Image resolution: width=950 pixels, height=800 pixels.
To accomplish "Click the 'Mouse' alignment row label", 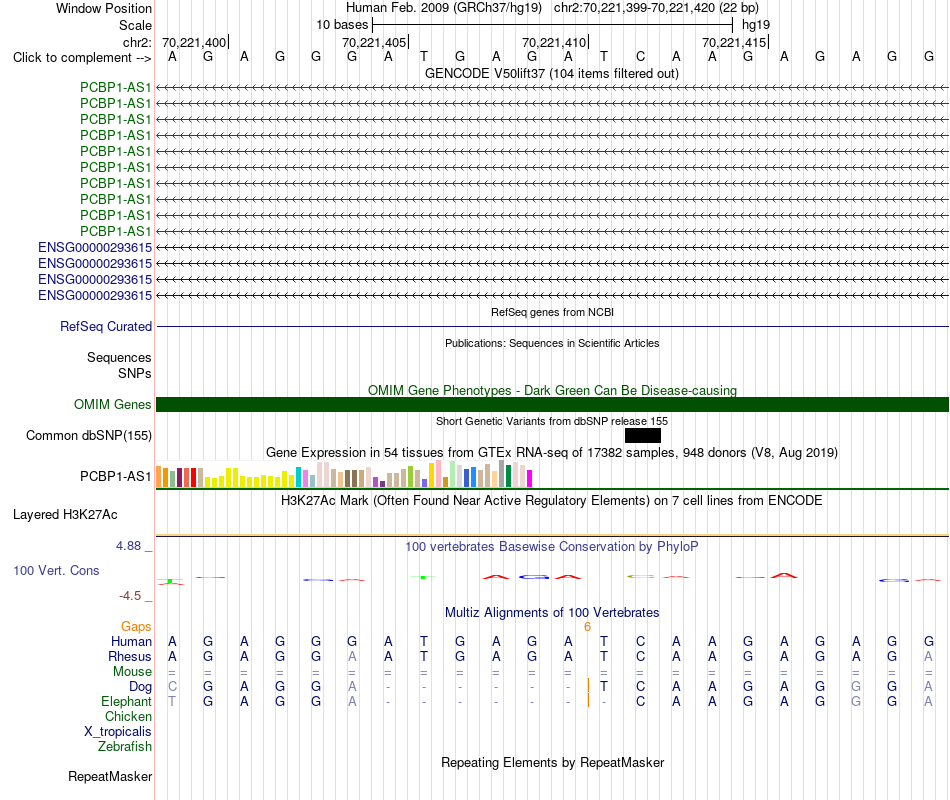I will pyautogui.click(x=132, y=672).
